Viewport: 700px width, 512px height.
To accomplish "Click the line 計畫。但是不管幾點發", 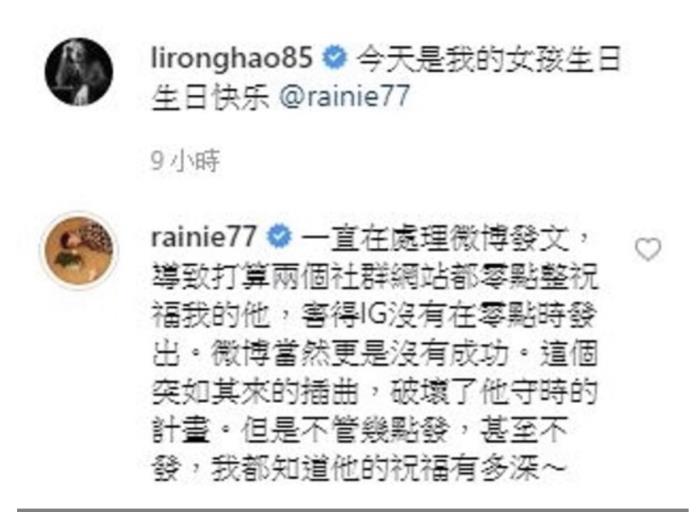I will 300,430.
